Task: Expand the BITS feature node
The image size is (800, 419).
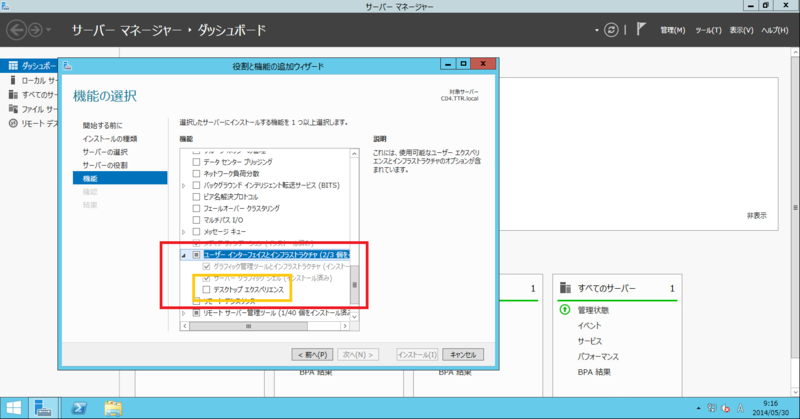Action: pyautogui.click(x=184, y=186)
